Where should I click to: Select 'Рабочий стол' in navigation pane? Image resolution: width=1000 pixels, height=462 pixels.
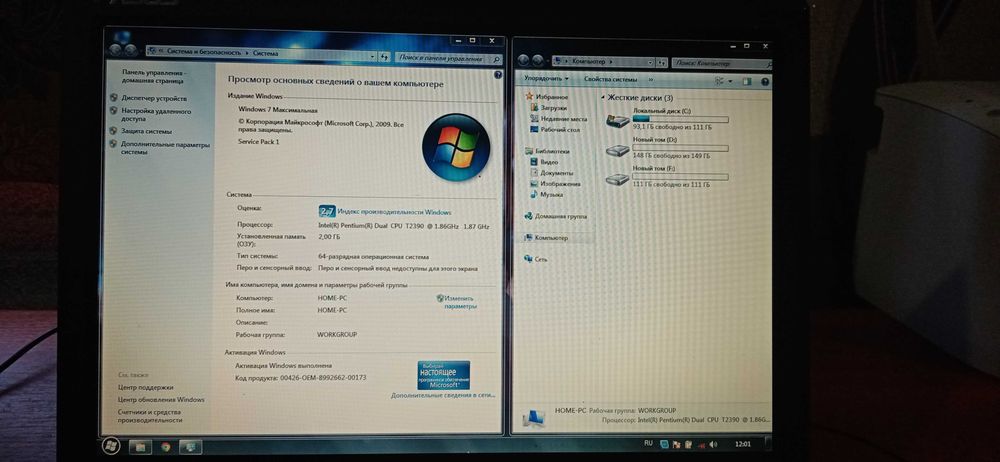555,130
